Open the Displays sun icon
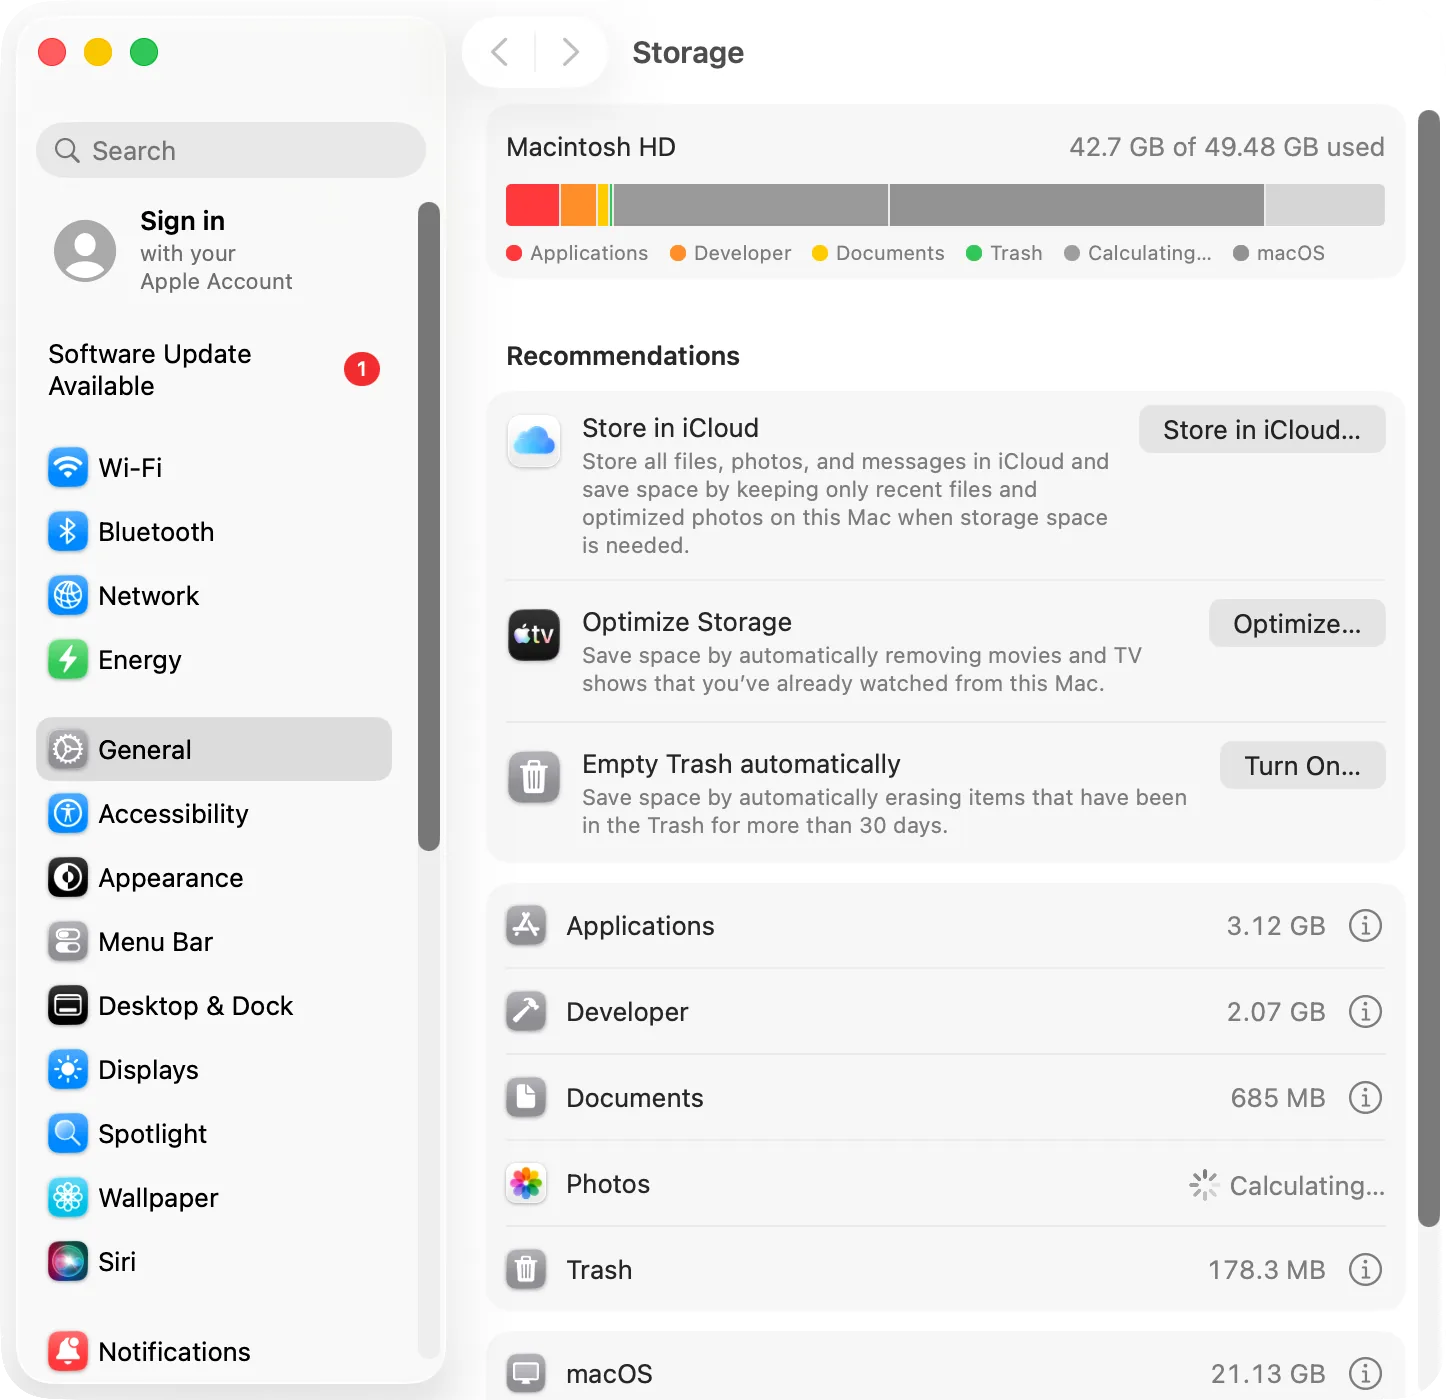1446x1400 pixels. pos(68,1069)
